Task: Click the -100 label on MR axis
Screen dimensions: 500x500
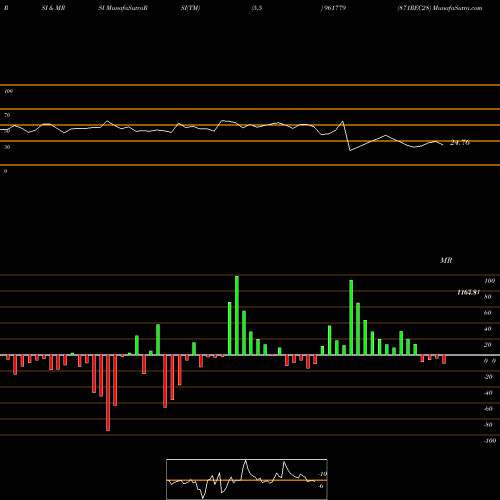Action: pos(490,441)
